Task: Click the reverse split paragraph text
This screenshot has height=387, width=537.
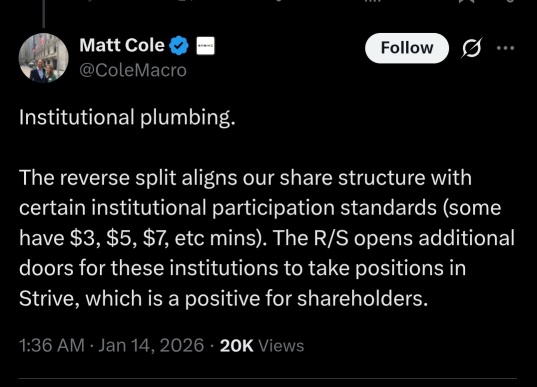Action: coord(267,238)
